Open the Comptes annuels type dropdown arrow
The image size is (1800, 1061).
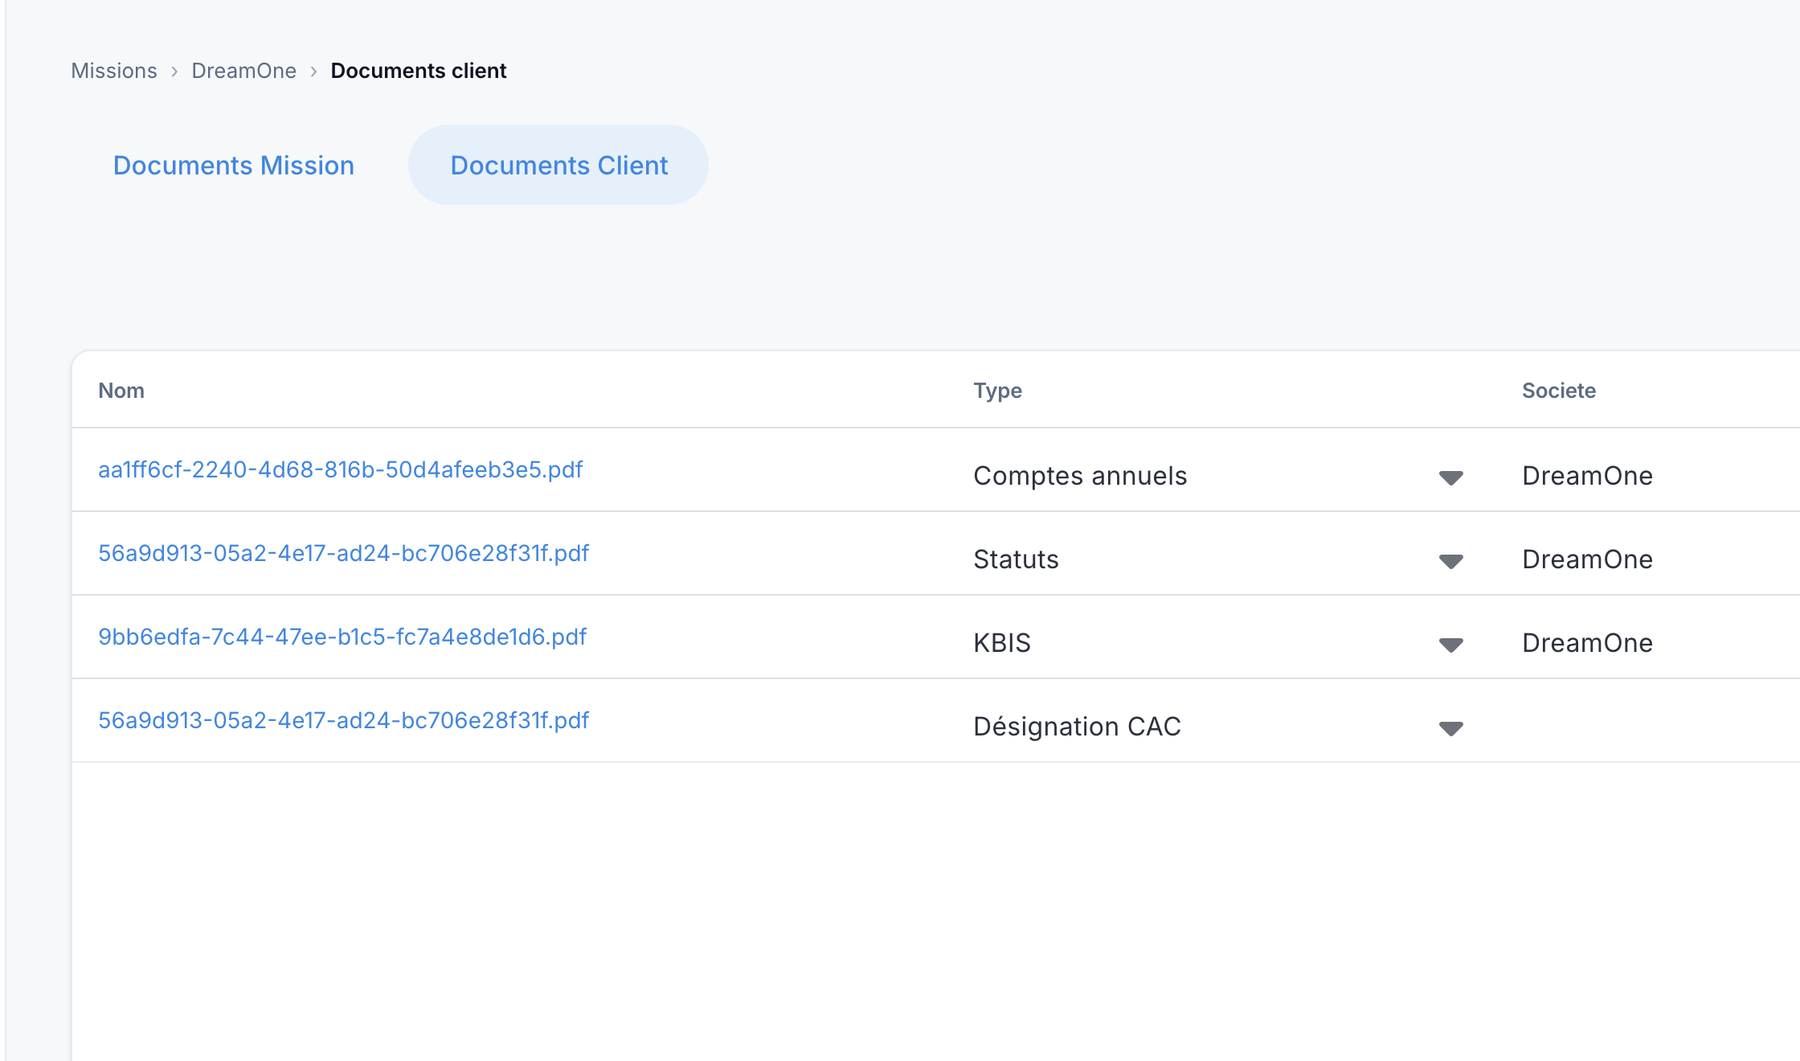(x=1450, y=477)
